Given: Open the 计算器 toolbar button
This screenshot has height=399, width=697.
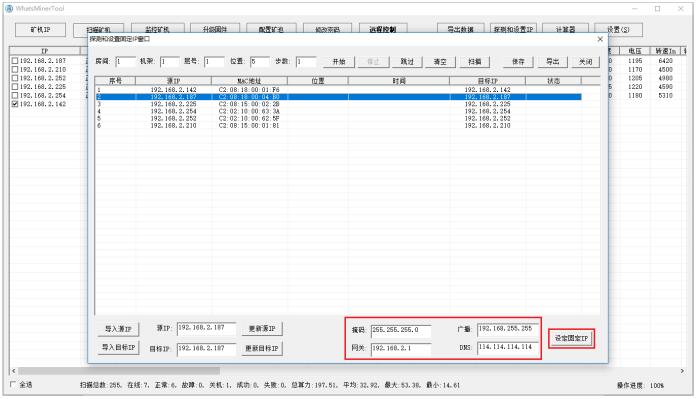Looking at the screenshot, I should pos(565,28).
